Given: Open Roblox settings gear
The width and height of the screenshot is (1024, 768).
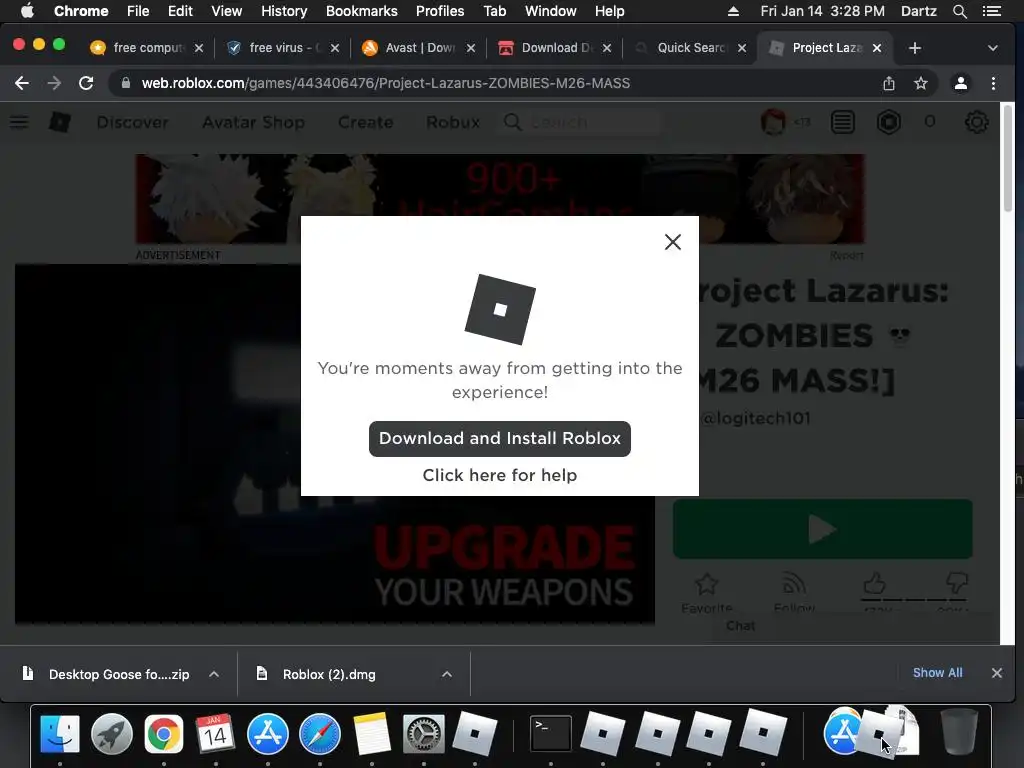Looking at the screenshot, I should click(x=977, y=122).
